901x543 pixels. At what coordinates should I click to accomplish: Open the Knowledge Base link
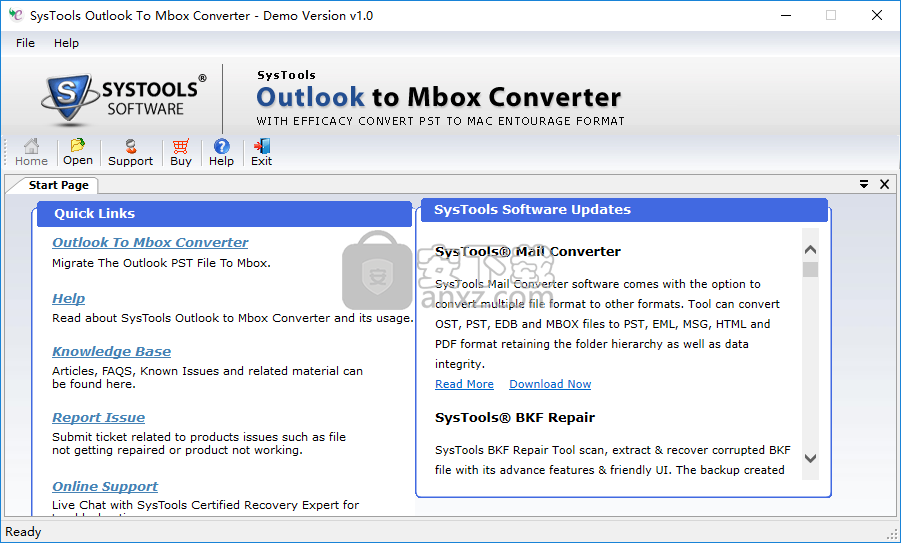tap(111, 352)
